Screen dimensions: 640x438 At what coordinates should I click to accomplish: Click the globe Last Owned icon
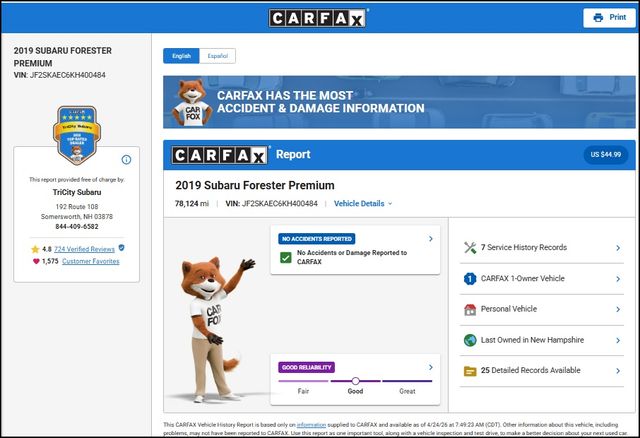click(x=470, y=340)
